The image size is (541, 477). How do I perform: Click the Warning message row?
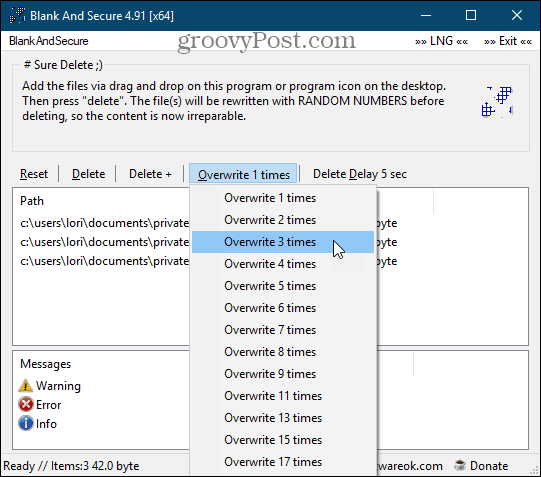pyautogui.click(x=50, y=386)
